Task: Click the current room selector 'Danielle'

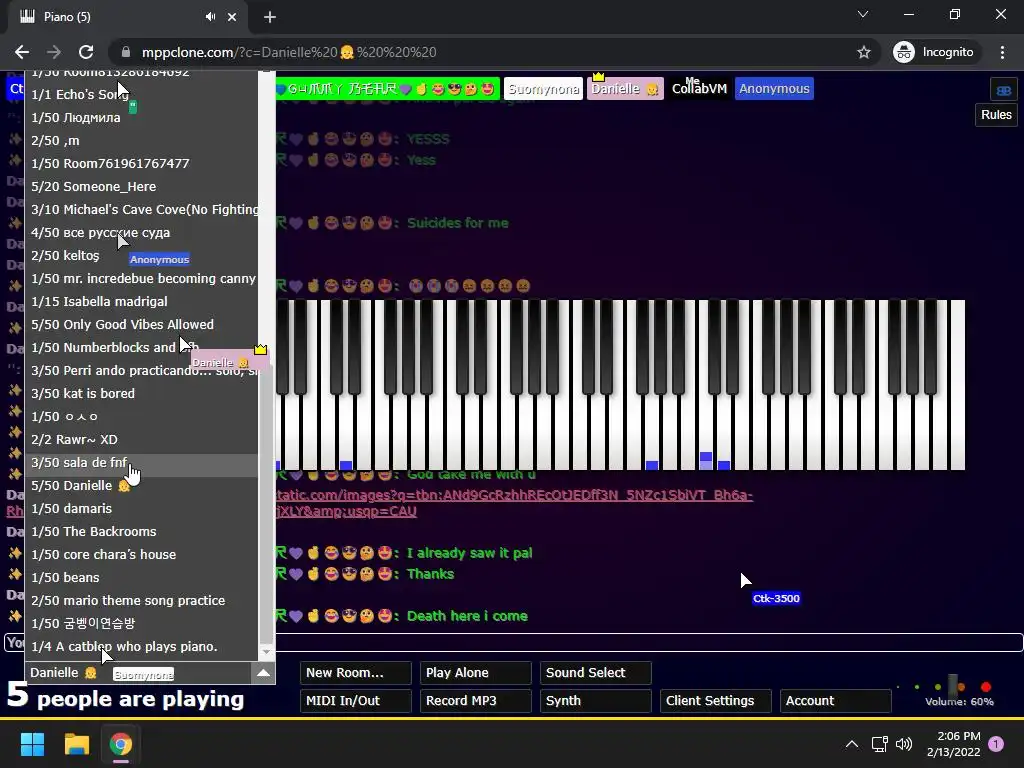Action: (138, 673)
